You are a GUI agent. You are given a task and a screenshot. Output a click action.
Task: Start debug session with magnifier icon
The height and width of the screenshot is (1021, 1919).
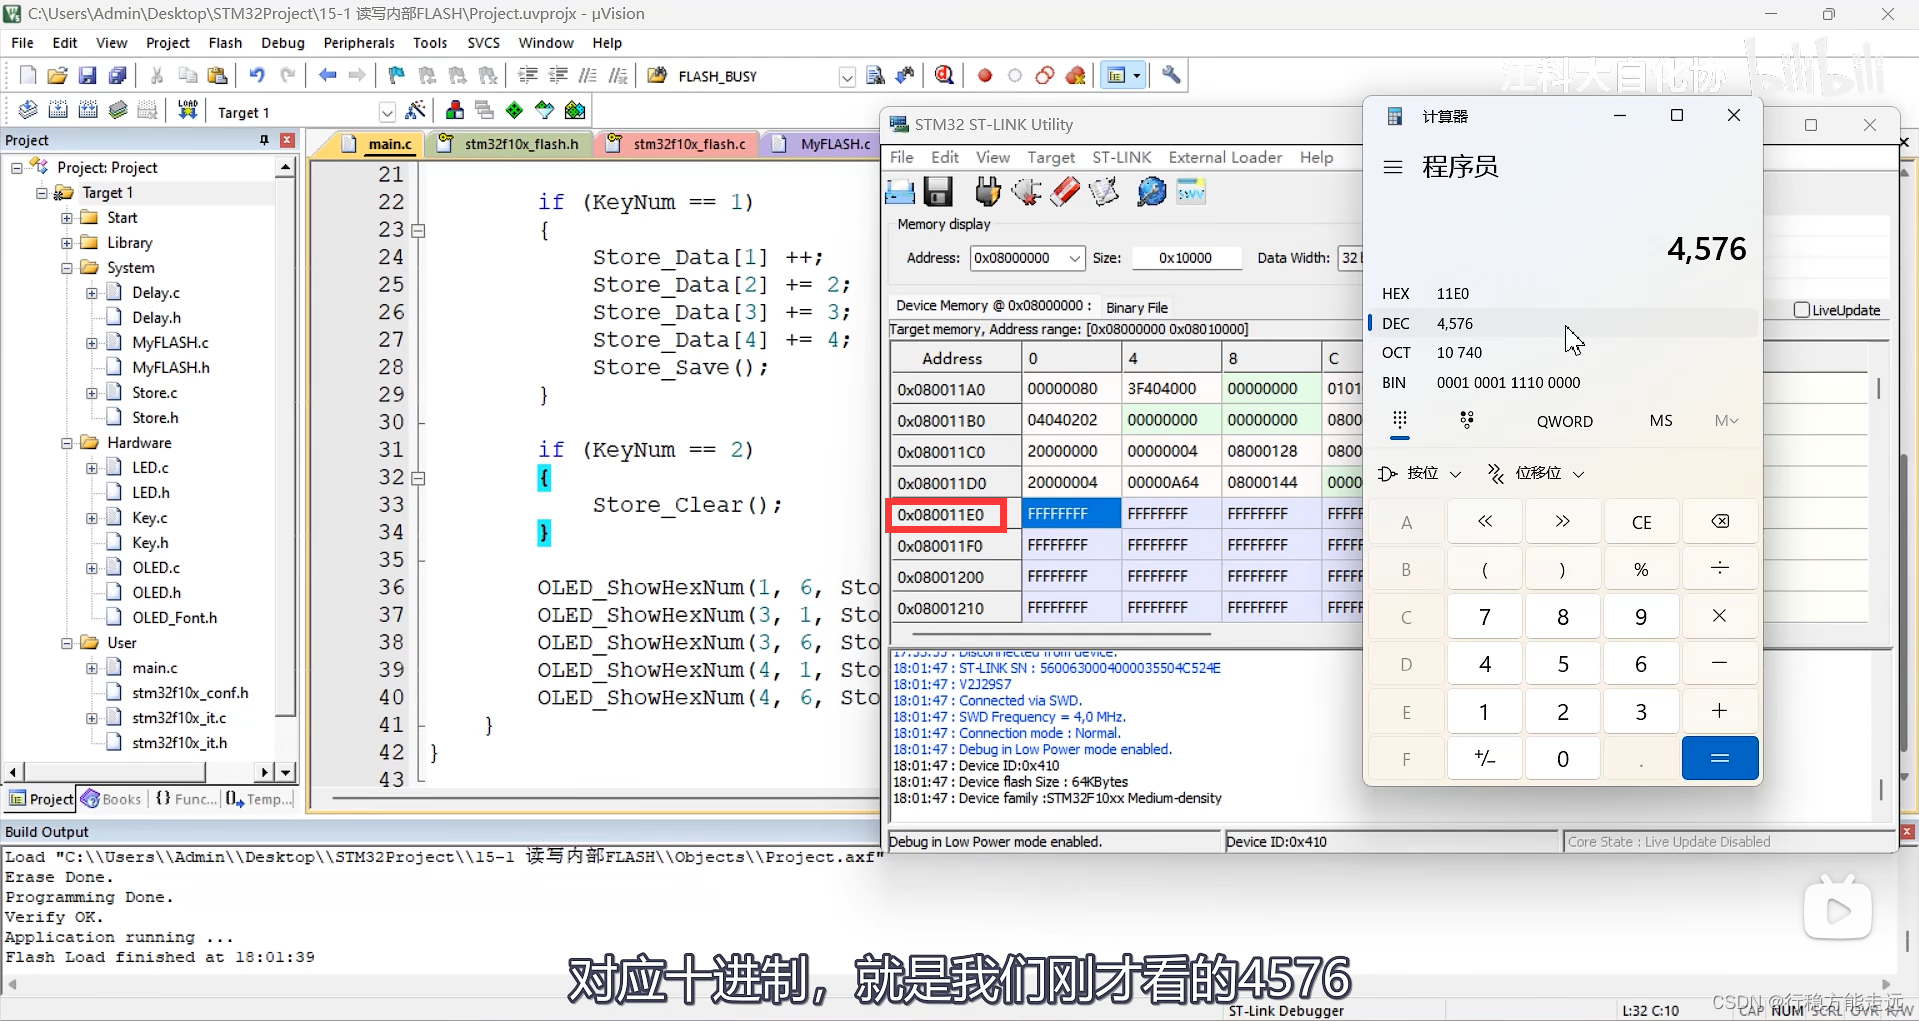[944, 76]
